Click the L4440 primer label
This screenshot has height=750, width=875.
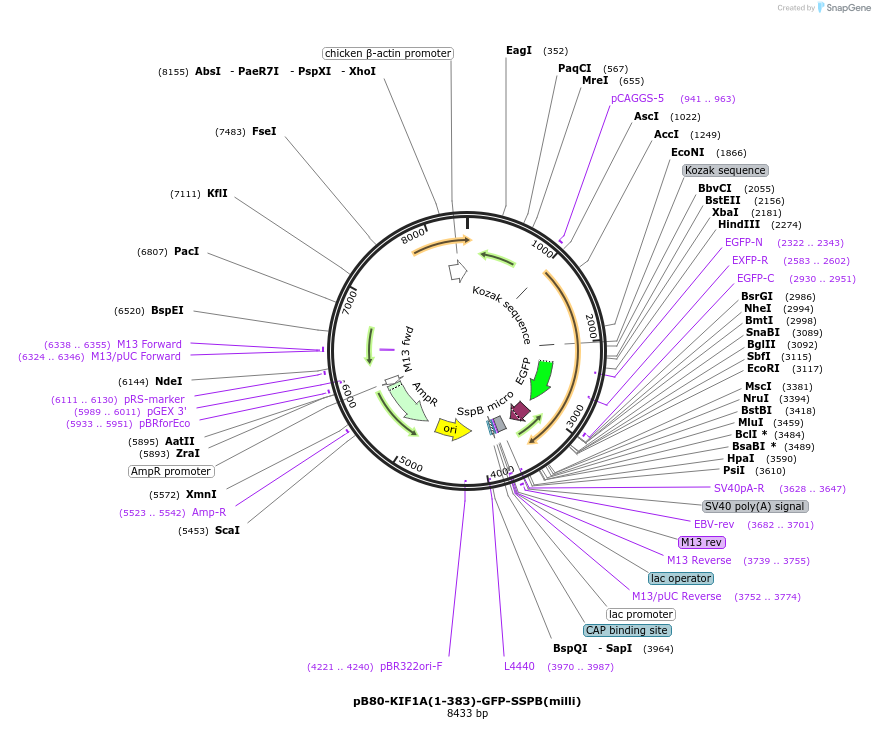click(x=519, y=666)
